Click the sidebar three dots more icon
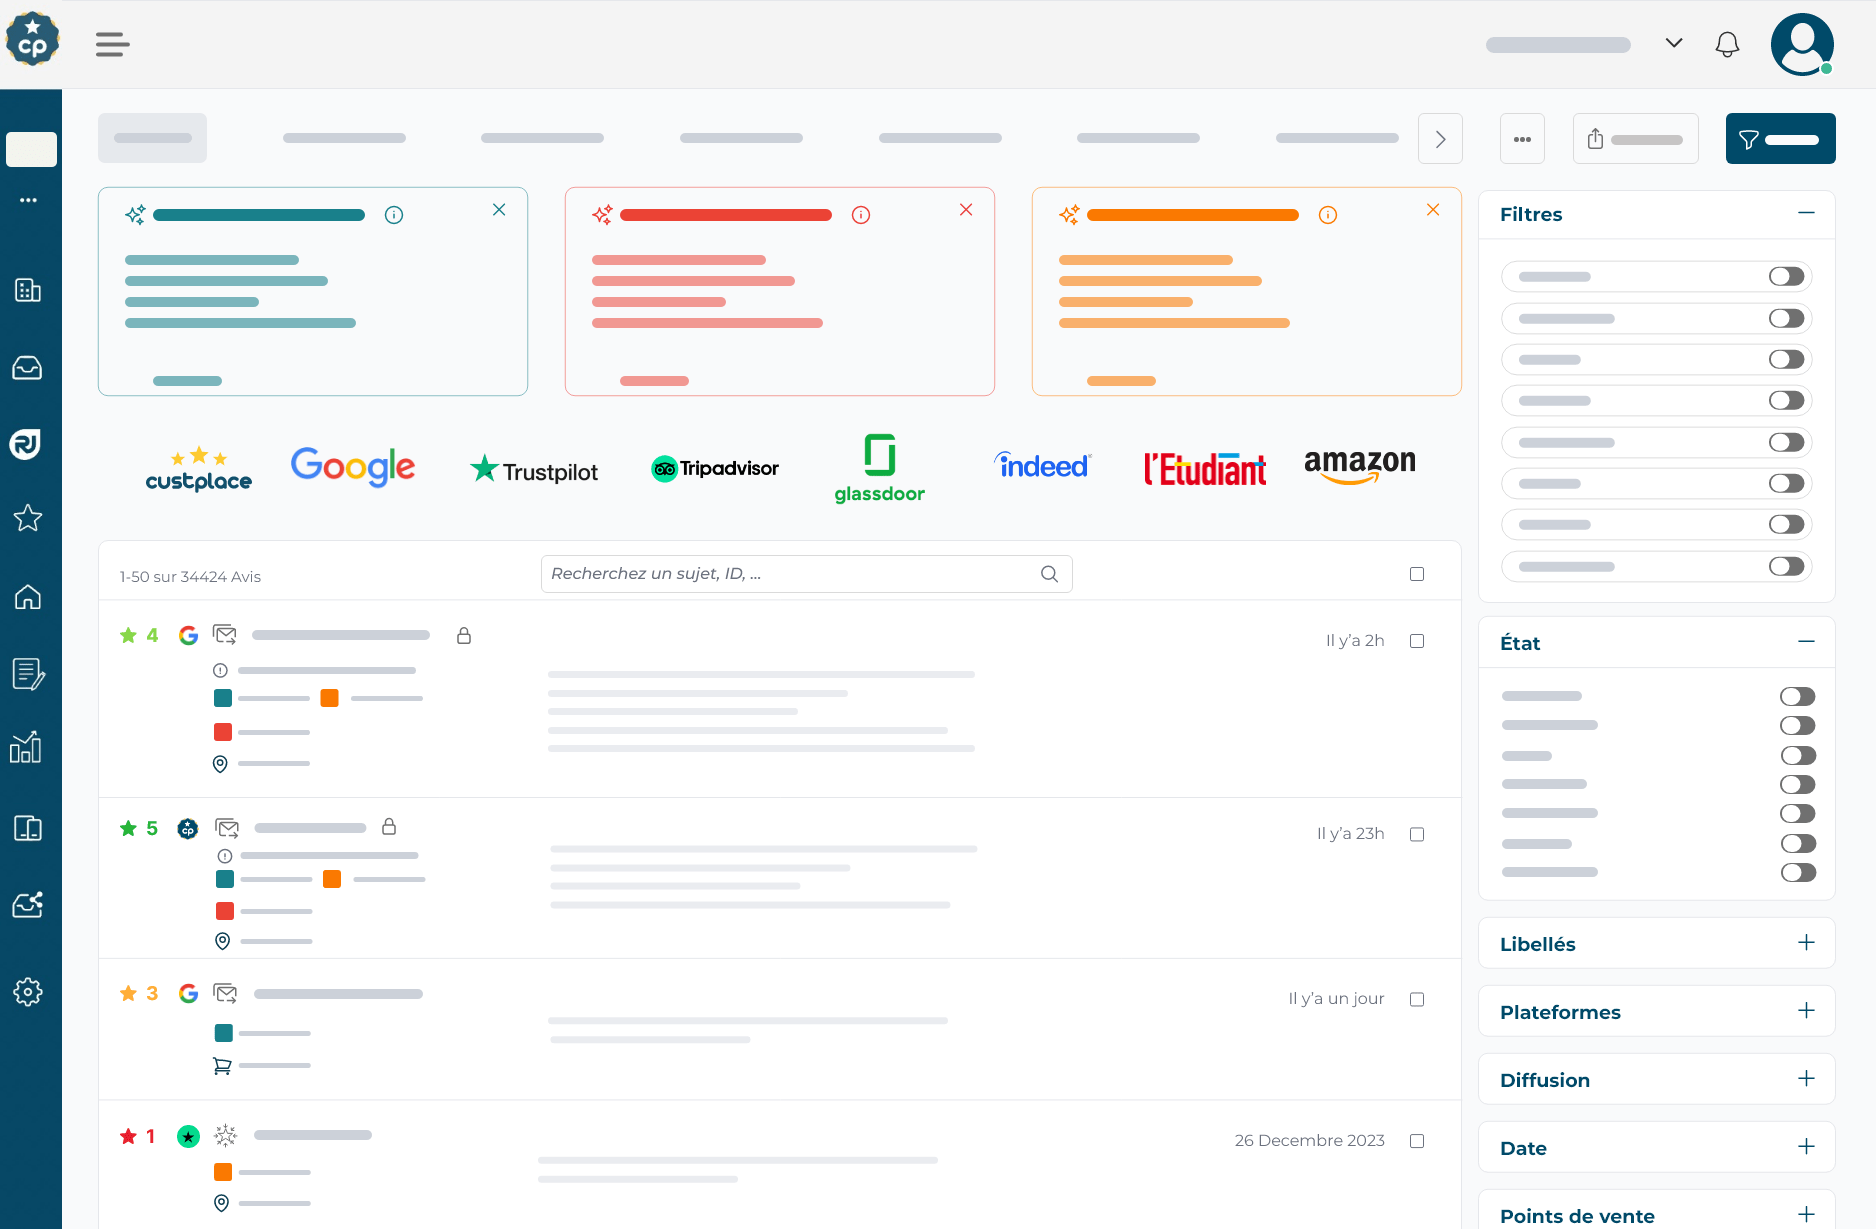1876x1229 pixels. coord(28,200)
